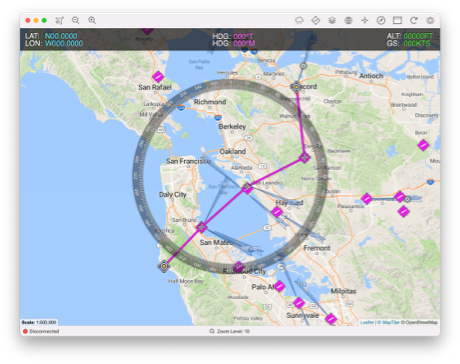Click the magenta airport marker at Hayward
This screenshot has height=364, width=460.
(277, 211)
